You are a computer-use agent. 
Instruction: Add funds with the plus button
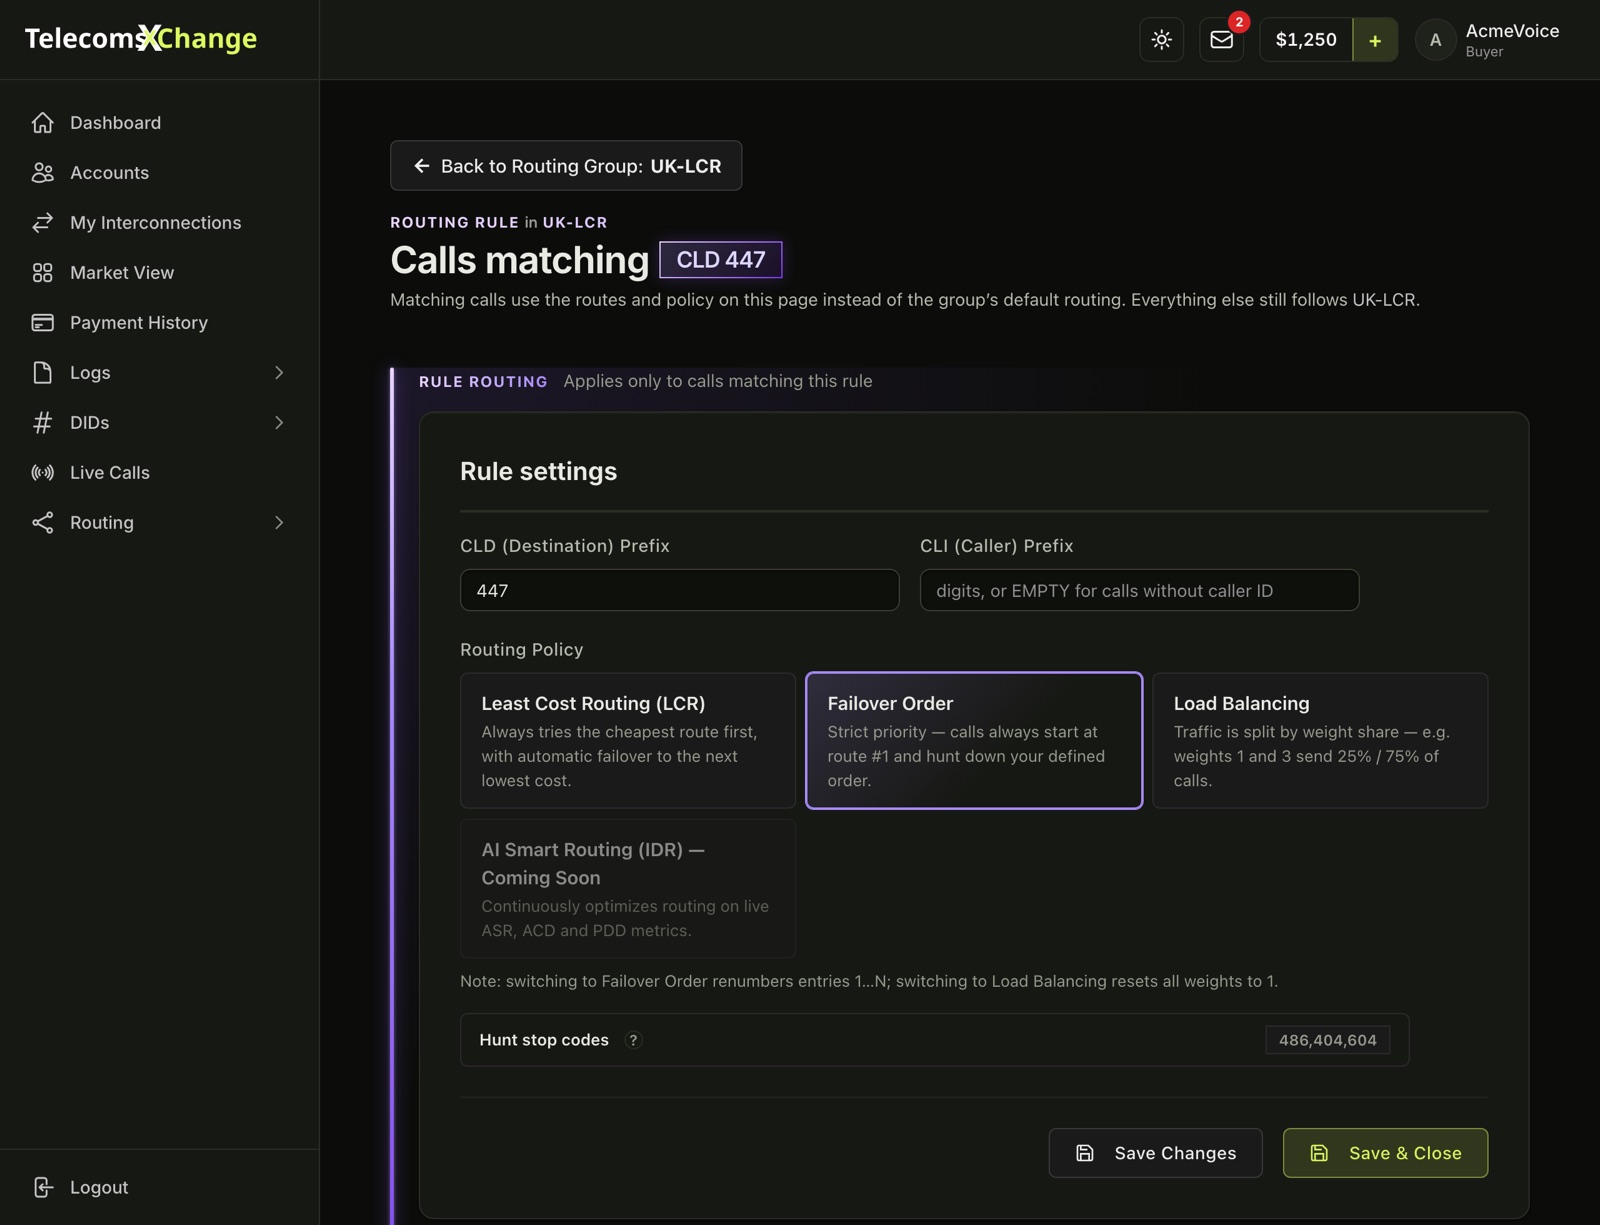point(1375,40)
